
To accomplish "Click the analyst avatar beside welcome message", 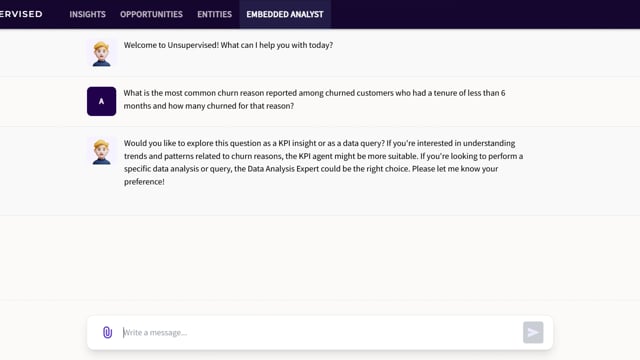I will (101, 53).
